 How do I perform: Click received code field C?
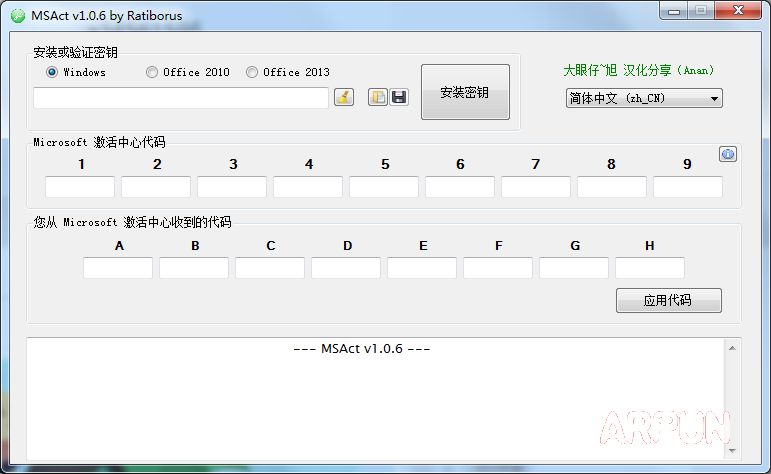(269, 268)
